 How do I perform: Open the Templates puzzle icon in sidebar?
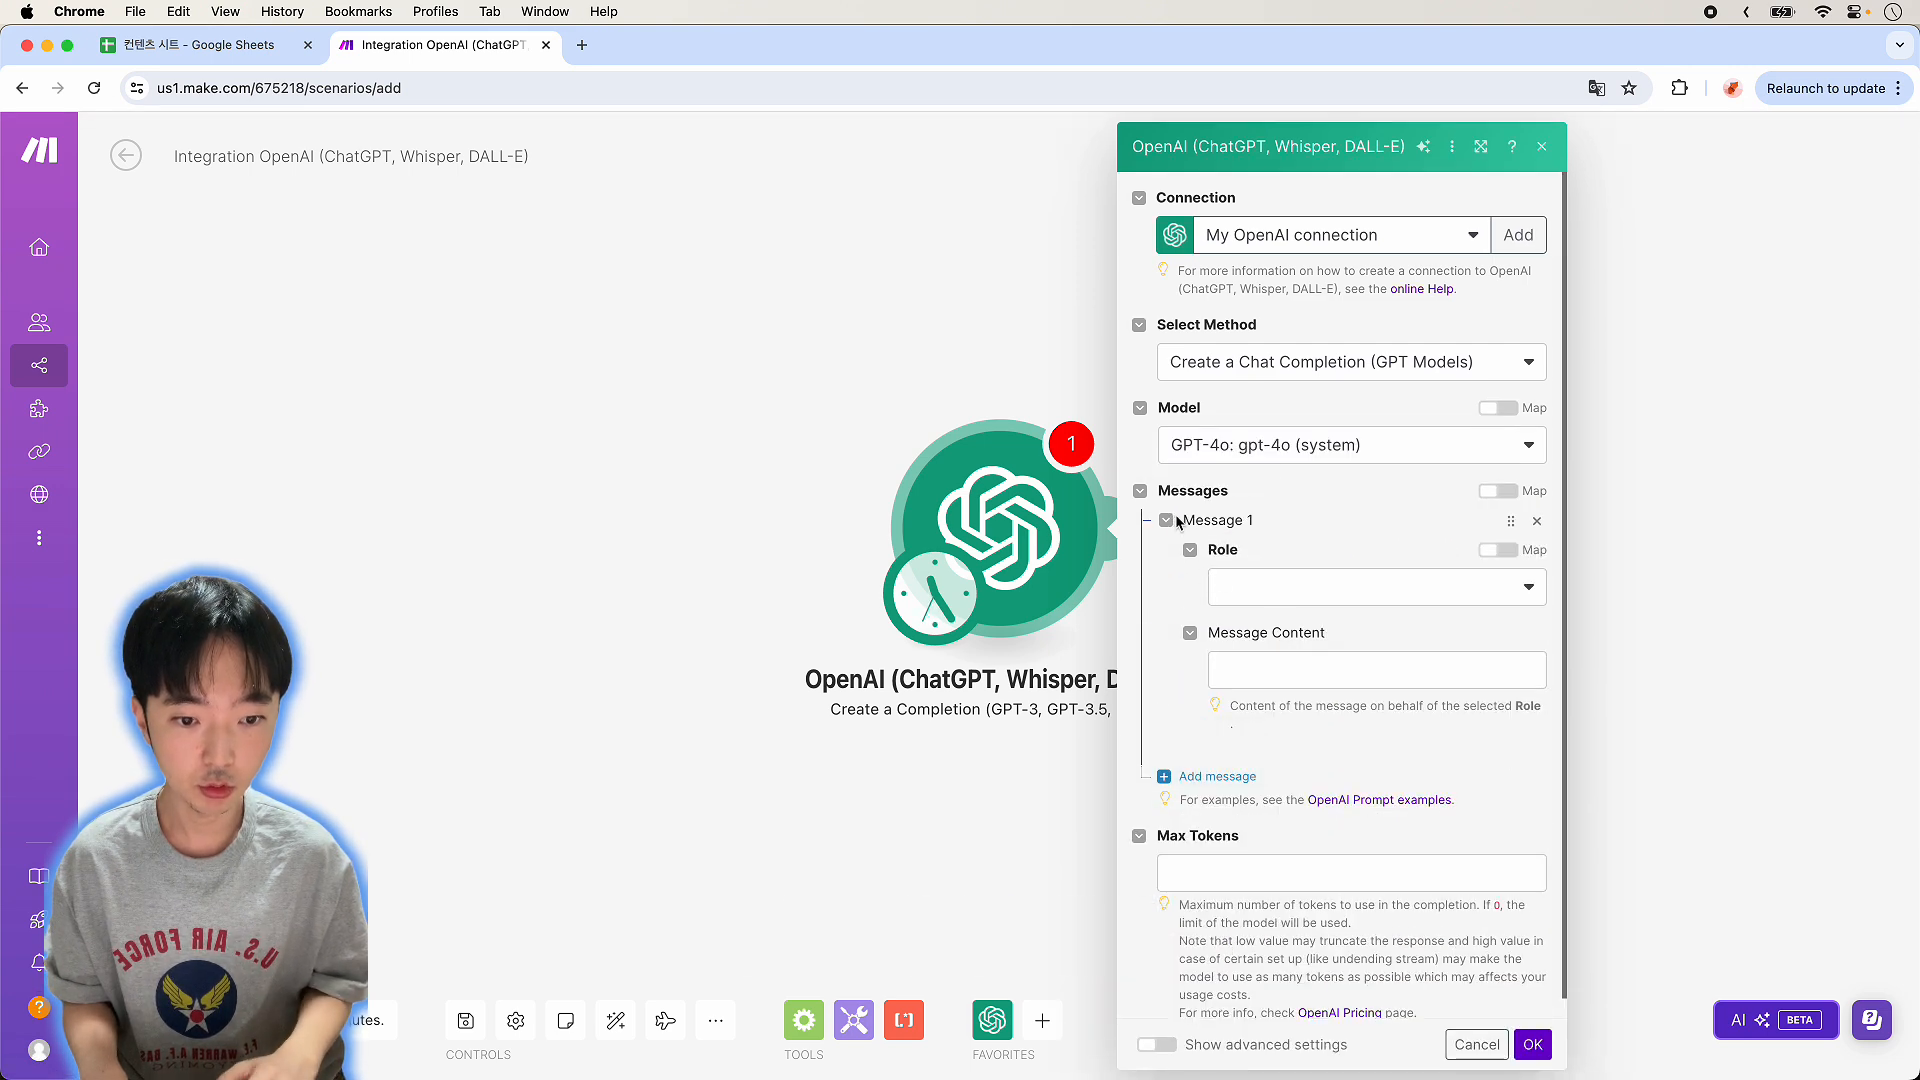pyautogui.click(x=39, y=408)
